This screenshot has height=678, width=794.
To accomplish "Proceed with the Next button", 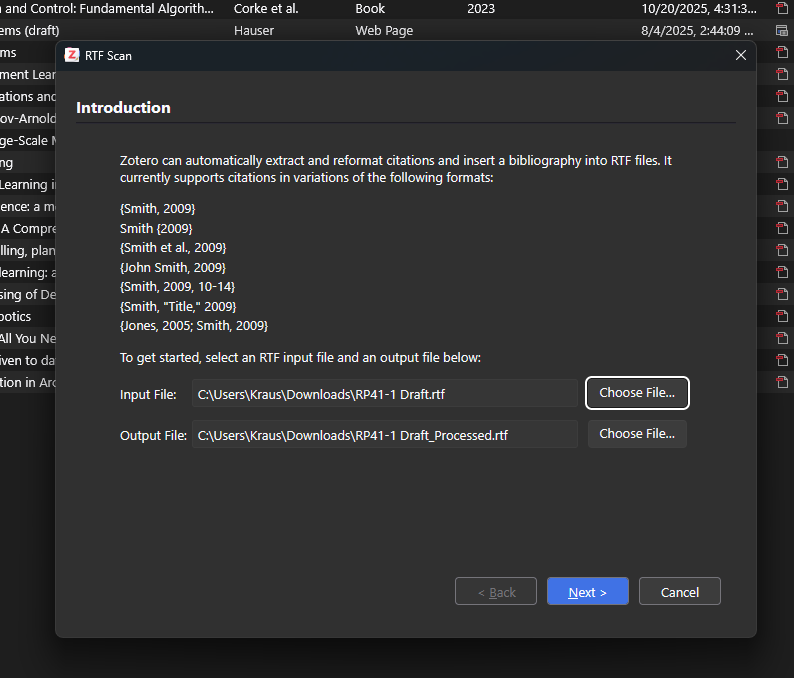I will click(x=587, y=591).
